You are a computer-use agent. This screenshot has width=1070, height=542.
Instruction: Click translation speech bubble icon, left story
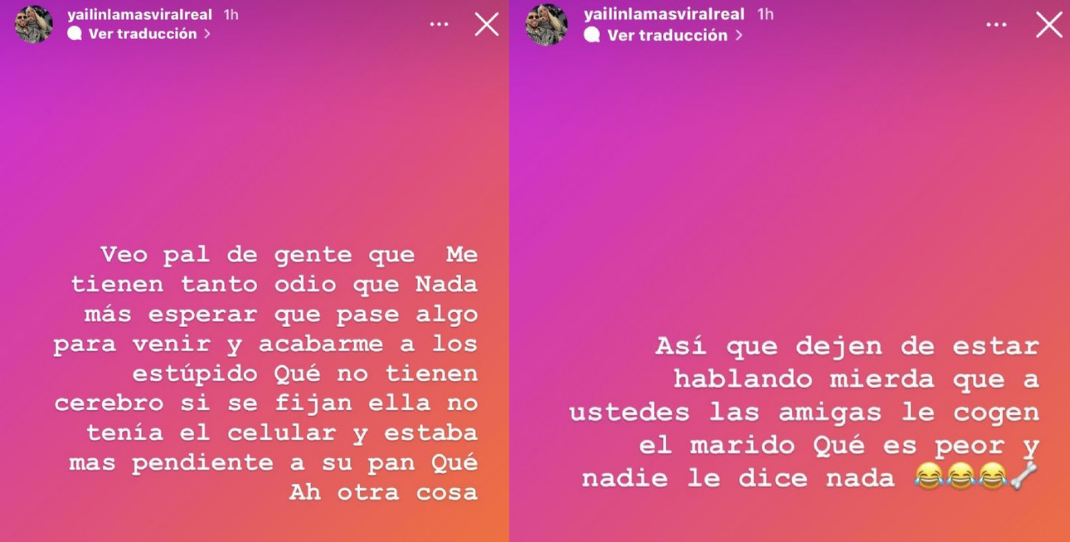click(x=74, y=34)
